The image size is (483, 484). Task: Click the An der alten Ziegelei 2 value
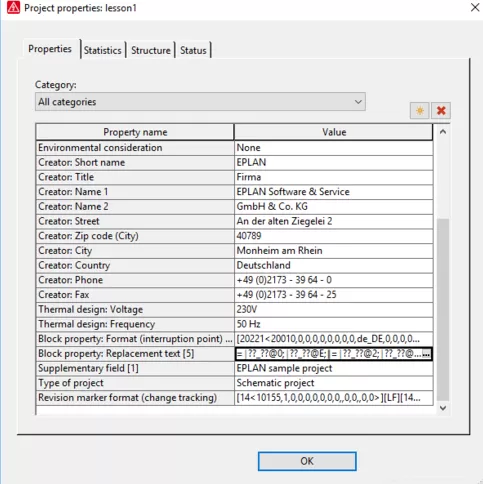click(334, 221)
